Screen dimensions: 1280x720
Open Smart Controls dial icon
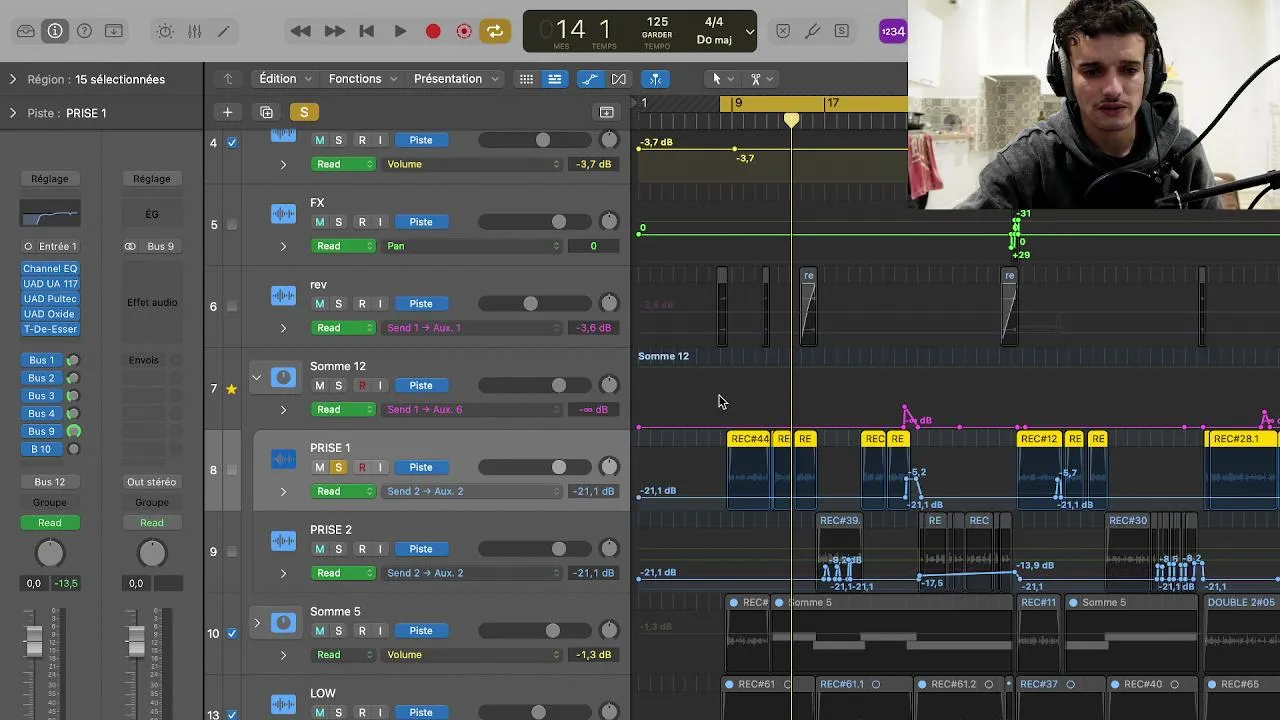(165, 31)
